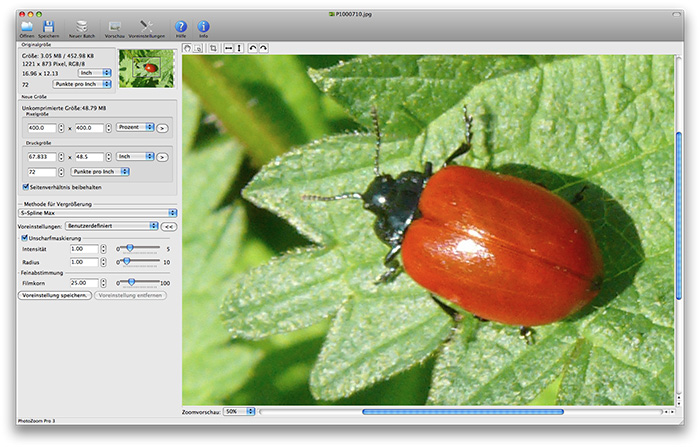700x447 pixels.
Task: Click the Info icon
Action: coord(204,25)
